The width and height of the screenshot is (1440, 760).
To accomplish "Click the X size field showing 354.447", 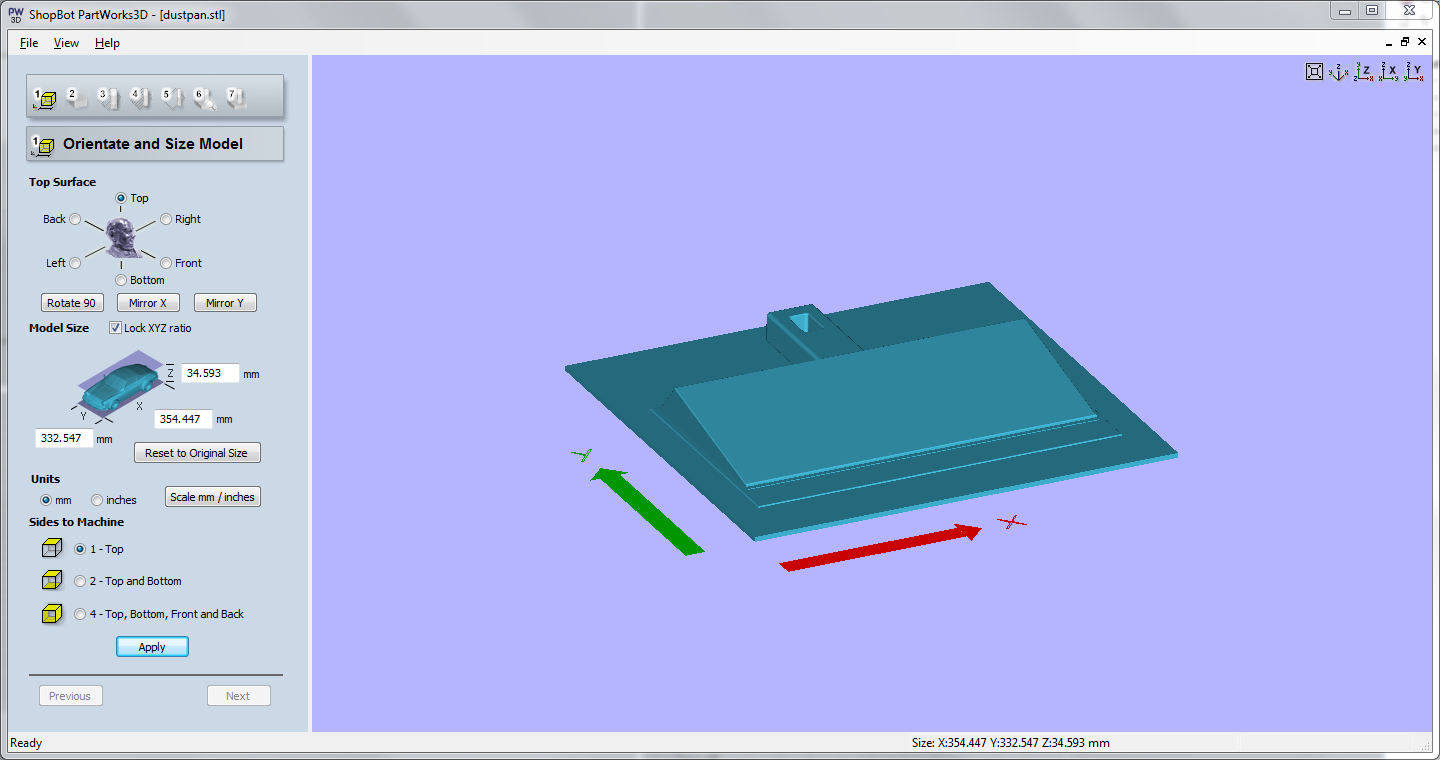I will pyautogui.click(x=183, y=419).
